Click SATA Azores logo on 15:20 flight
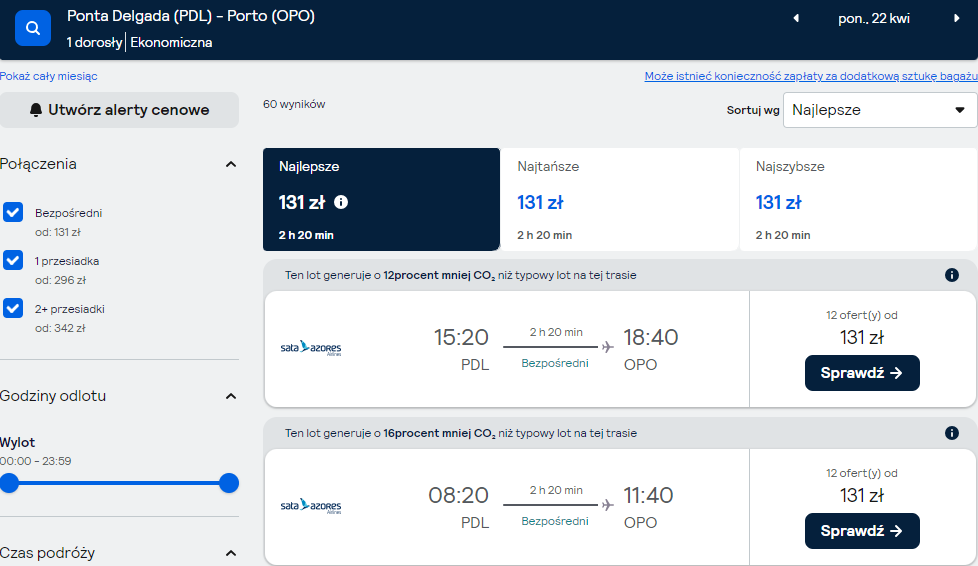This screenshot has height=566, width=978. [x=311, y=348]
